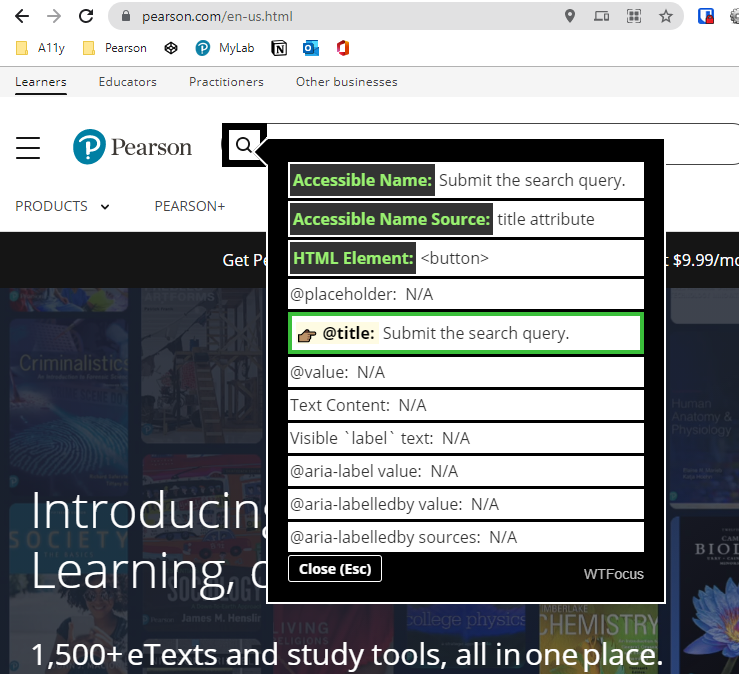Click the @value: N/A row
The image size is (739, 674).
[x=466, y=372]
